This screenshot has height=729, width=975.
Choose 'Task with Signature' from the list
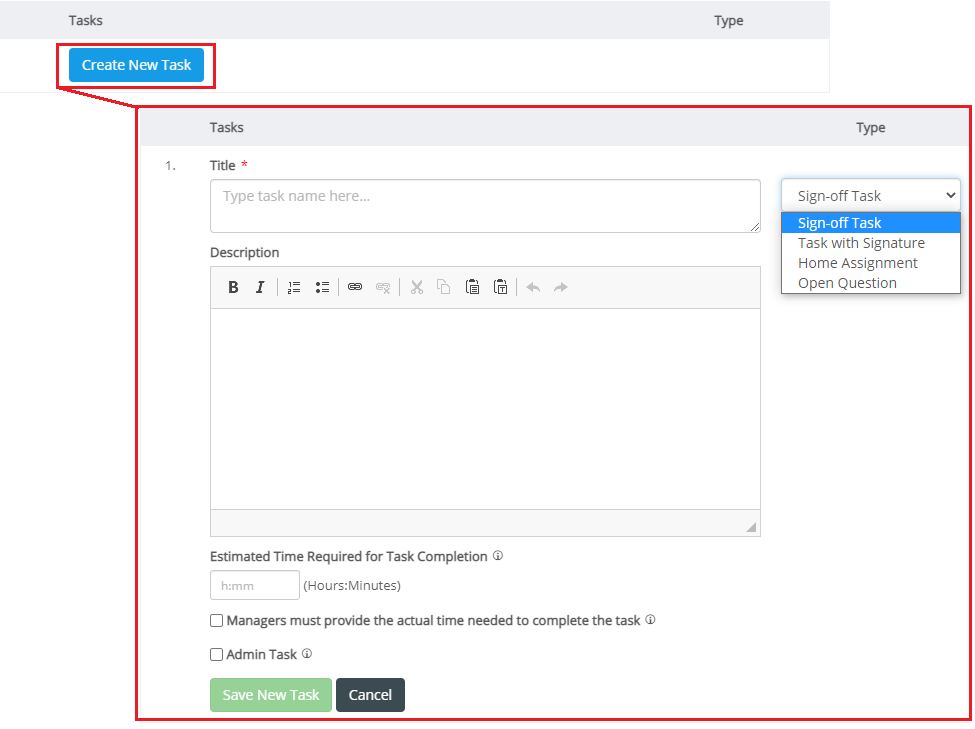(x=861, y=242)
